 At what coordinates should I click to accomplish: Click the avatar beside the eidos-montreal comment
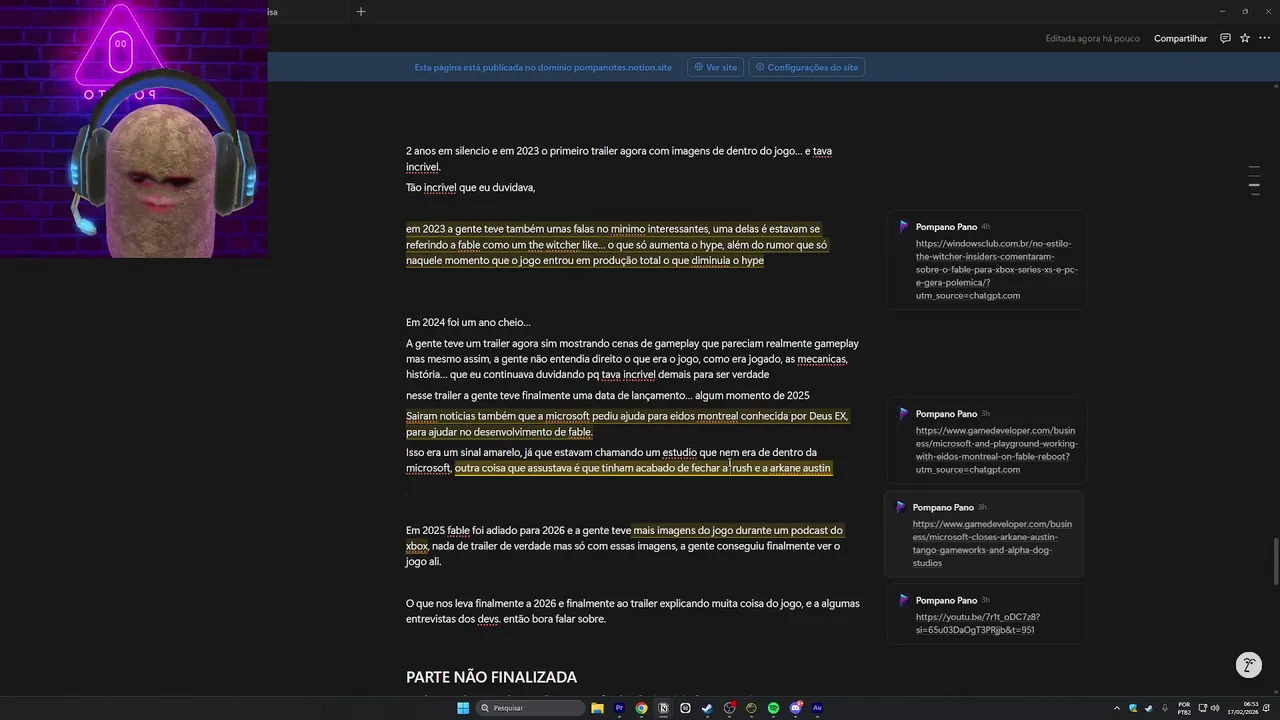pyautogui.click(x=903, y=414)
